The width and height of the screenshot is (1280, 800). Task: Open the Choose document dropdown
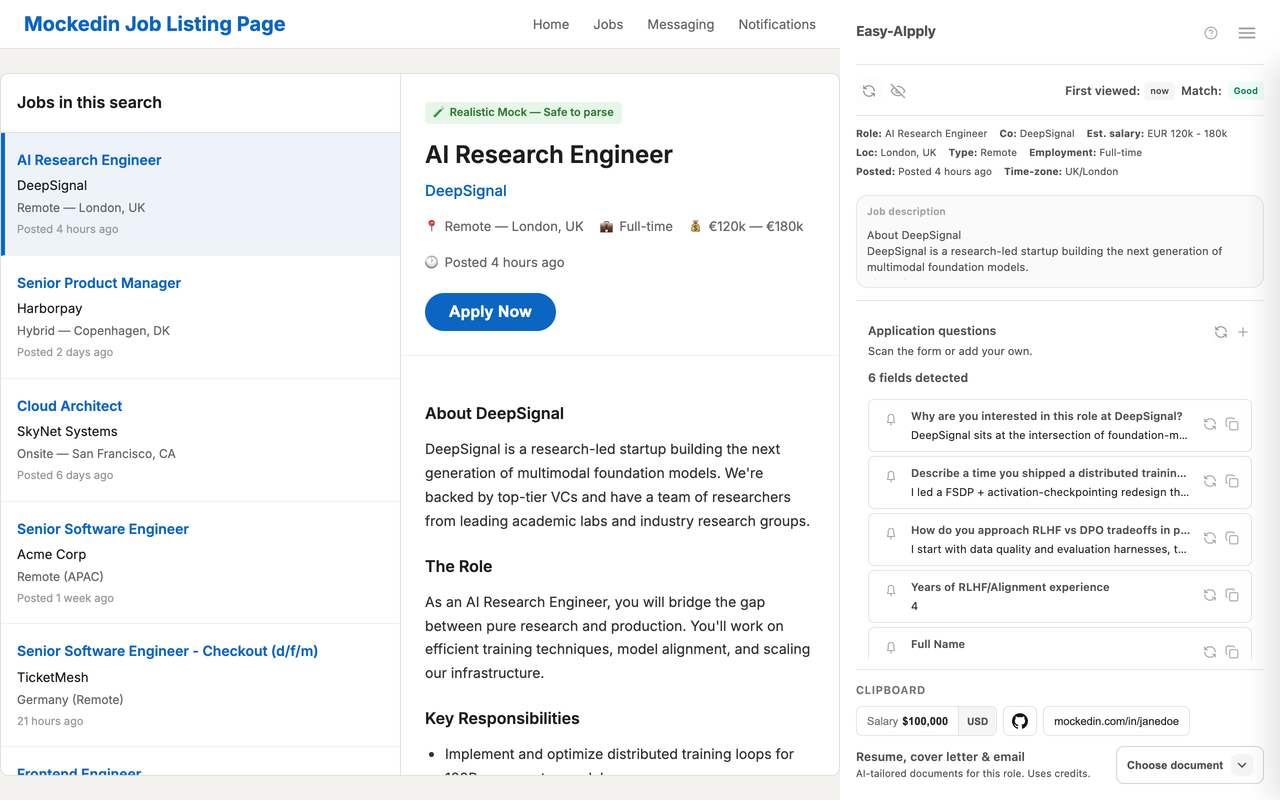coord(1189,765)
